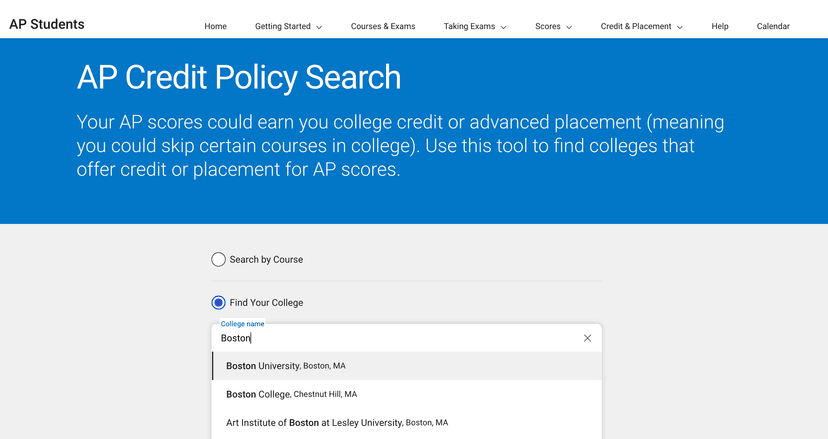828x439 pixels.
Task: Pick Art Institute of Boston at Lesley University
Action: [336, 423]
